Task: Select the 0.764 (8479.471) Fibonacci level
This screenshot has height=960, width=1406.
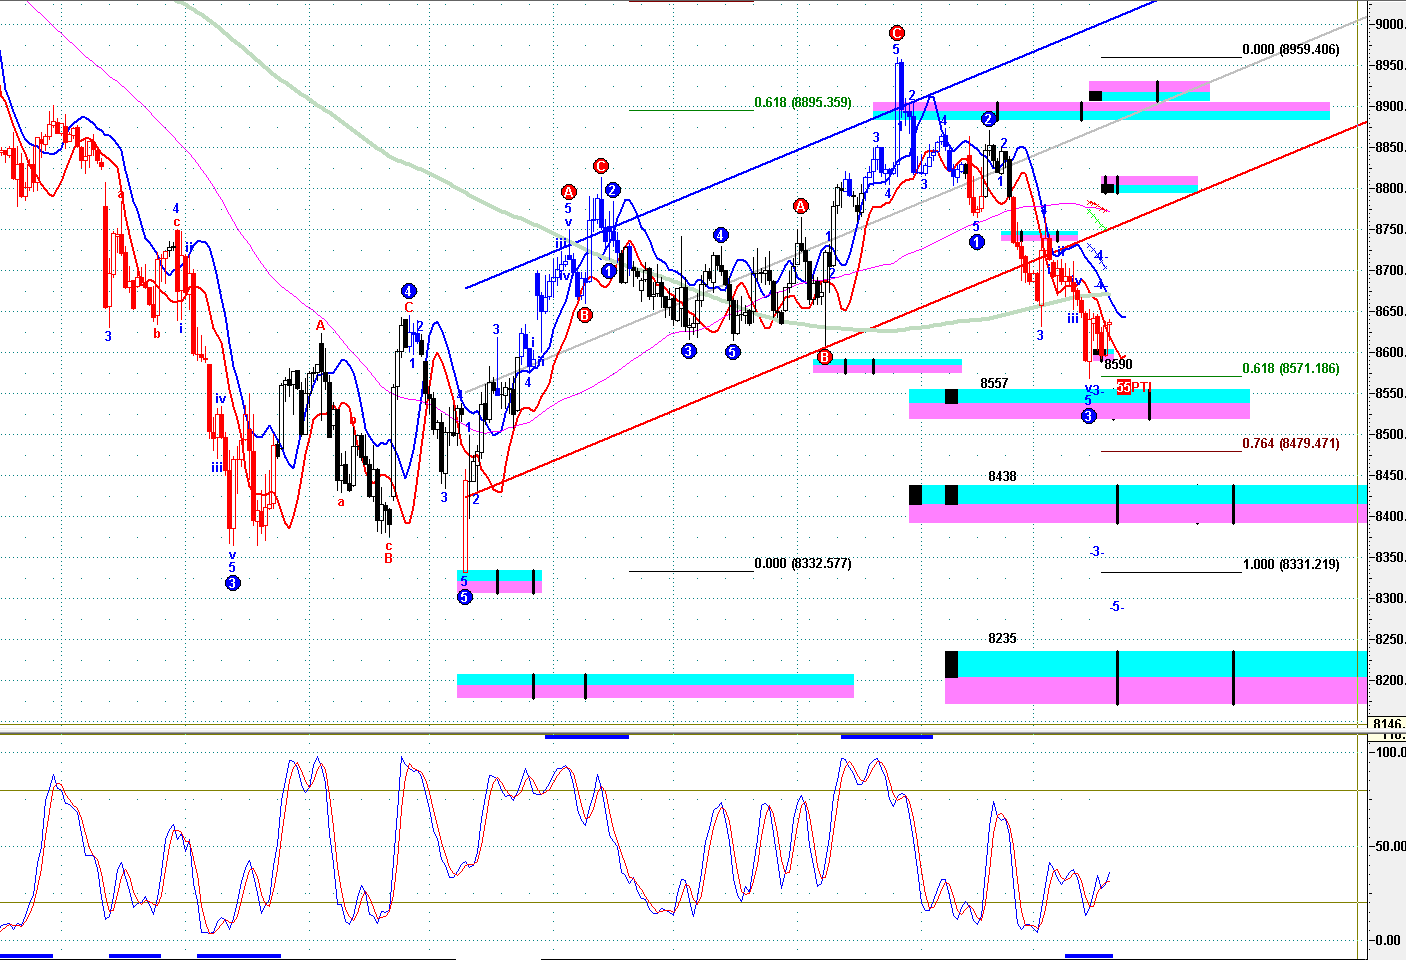Action: click(x=1290, y=443)
